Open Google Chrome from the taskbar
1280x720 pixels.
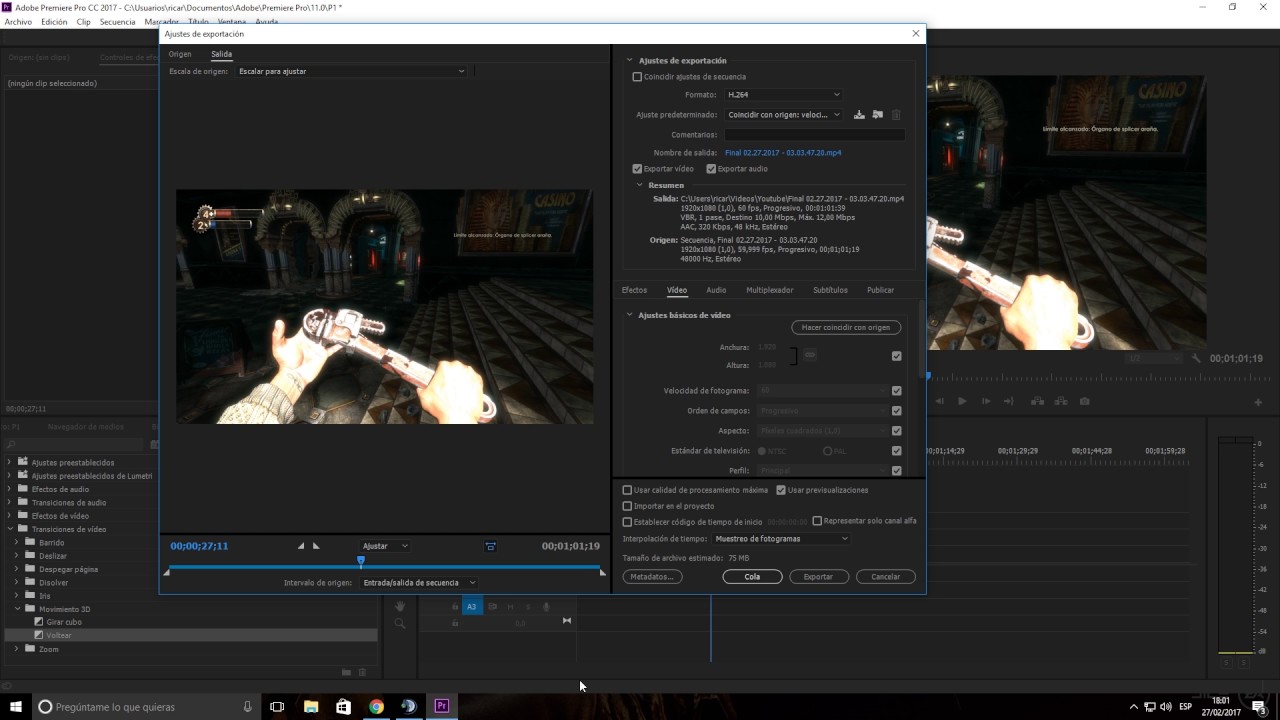[376, 706]
